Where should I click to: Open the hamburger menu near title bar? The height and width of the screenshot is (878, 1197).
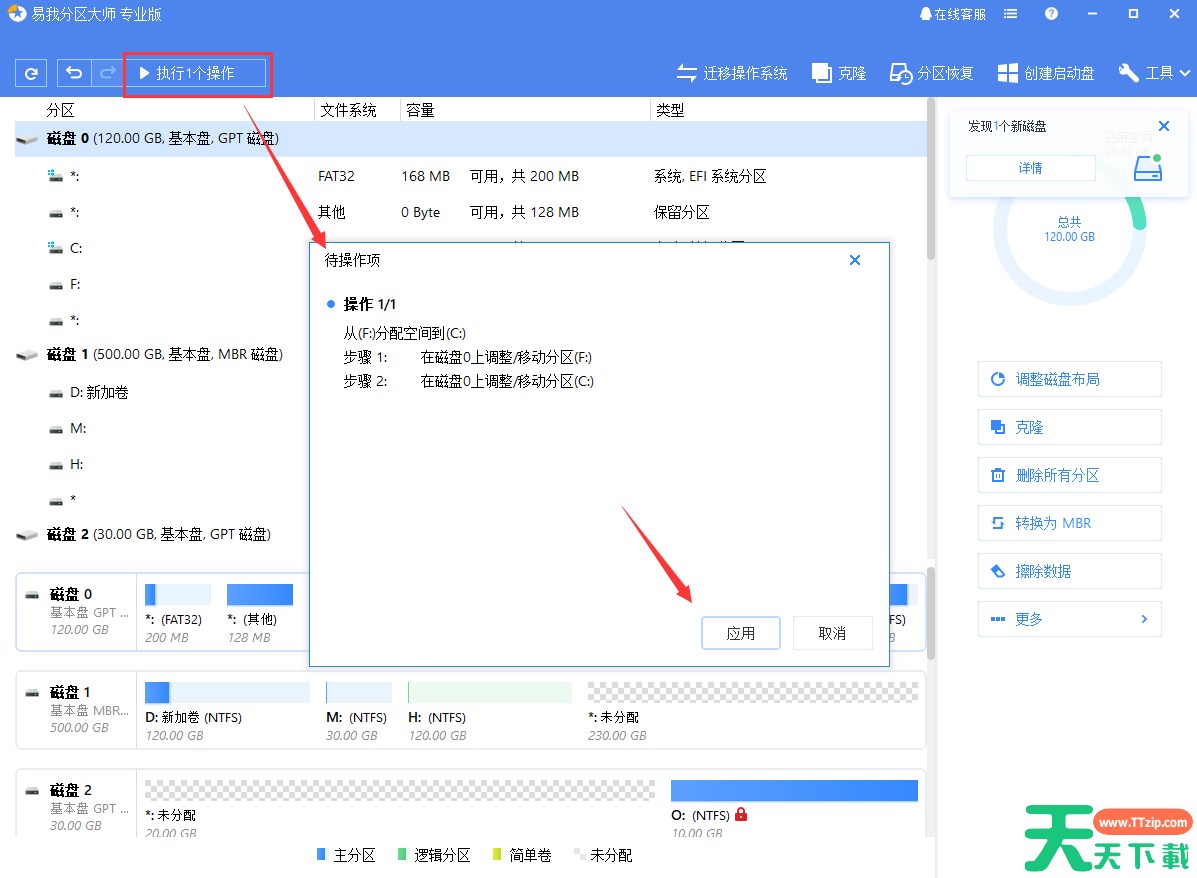coord(1010,14)
